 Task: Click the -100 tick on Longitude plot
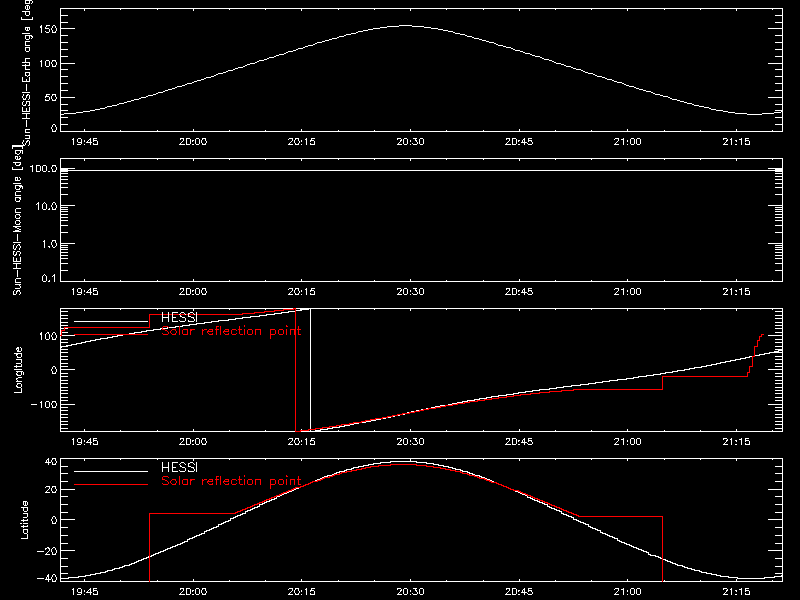tap(44, 404)
